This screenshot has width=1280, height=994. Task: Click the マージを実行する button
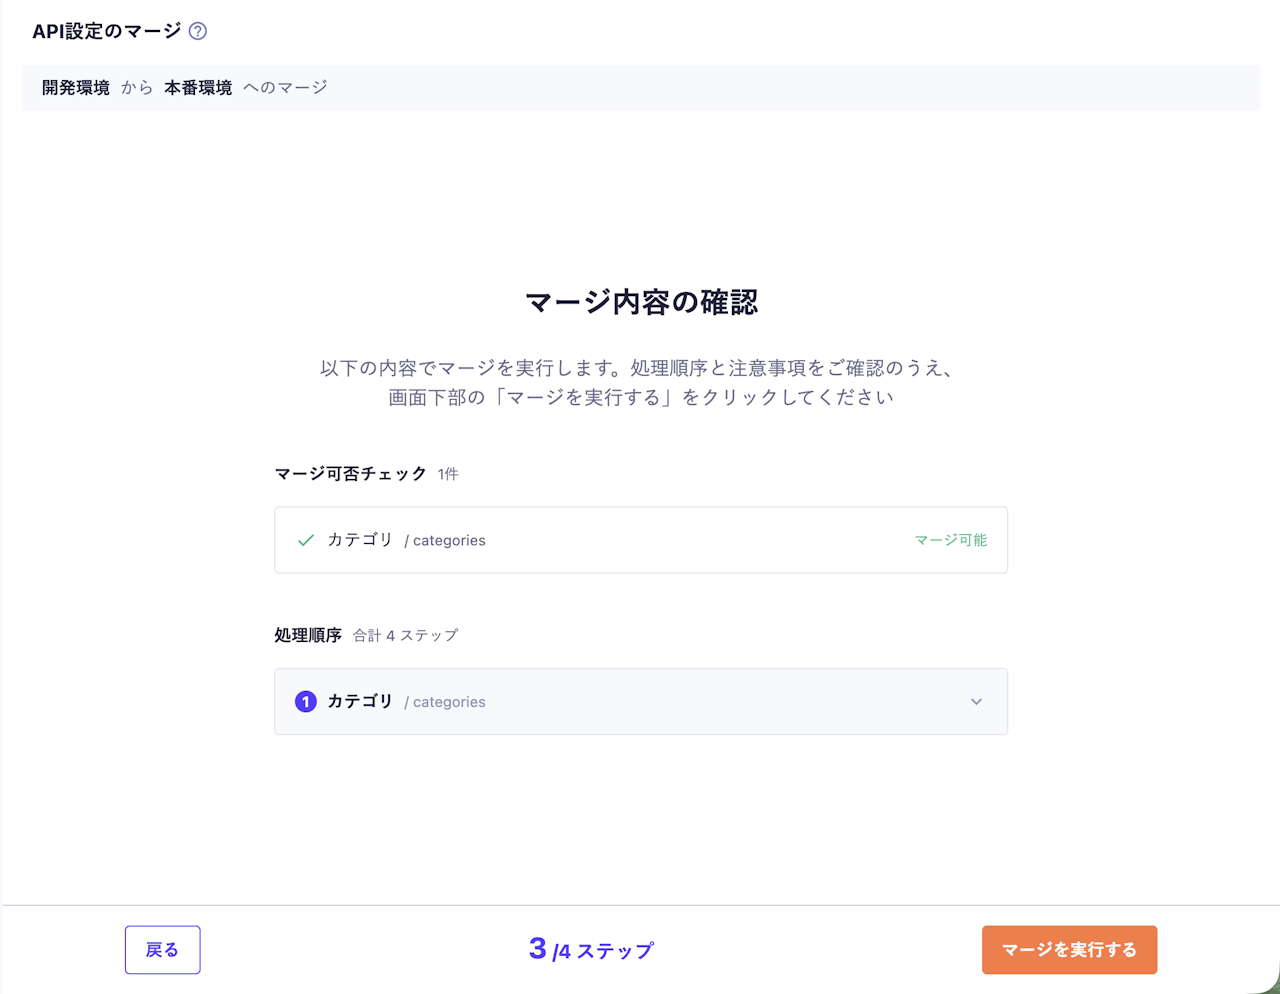point(1069,950)
